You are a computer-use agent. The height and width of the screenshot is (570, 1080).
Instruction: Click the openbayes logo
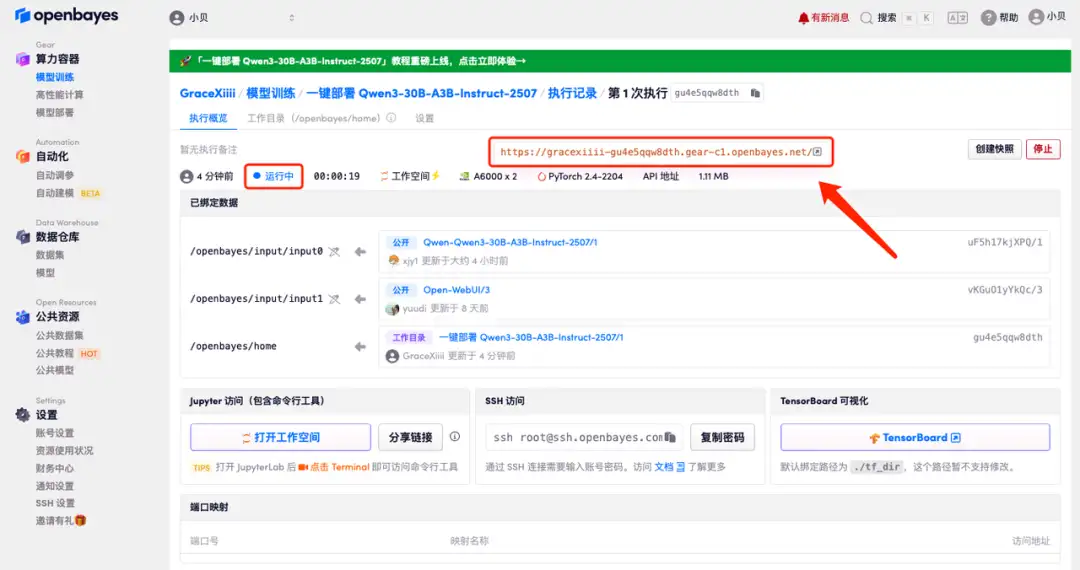66,15
